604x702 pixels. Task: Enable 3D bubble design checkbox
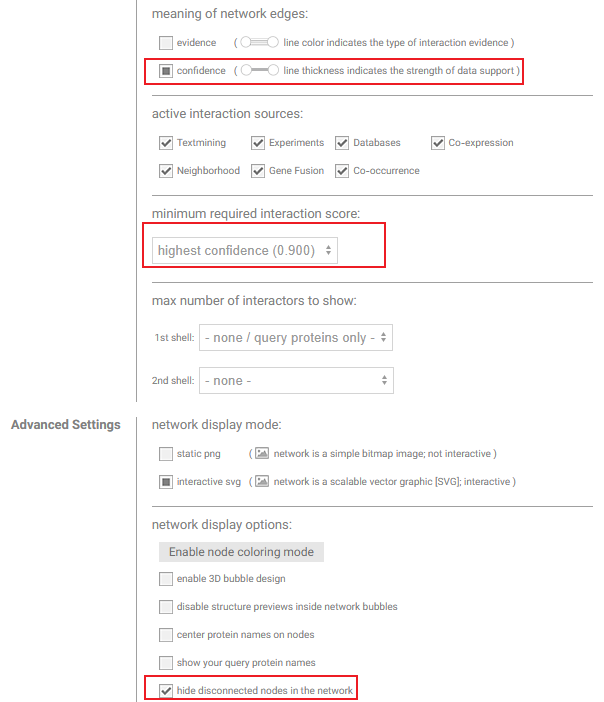coord(166,579)
